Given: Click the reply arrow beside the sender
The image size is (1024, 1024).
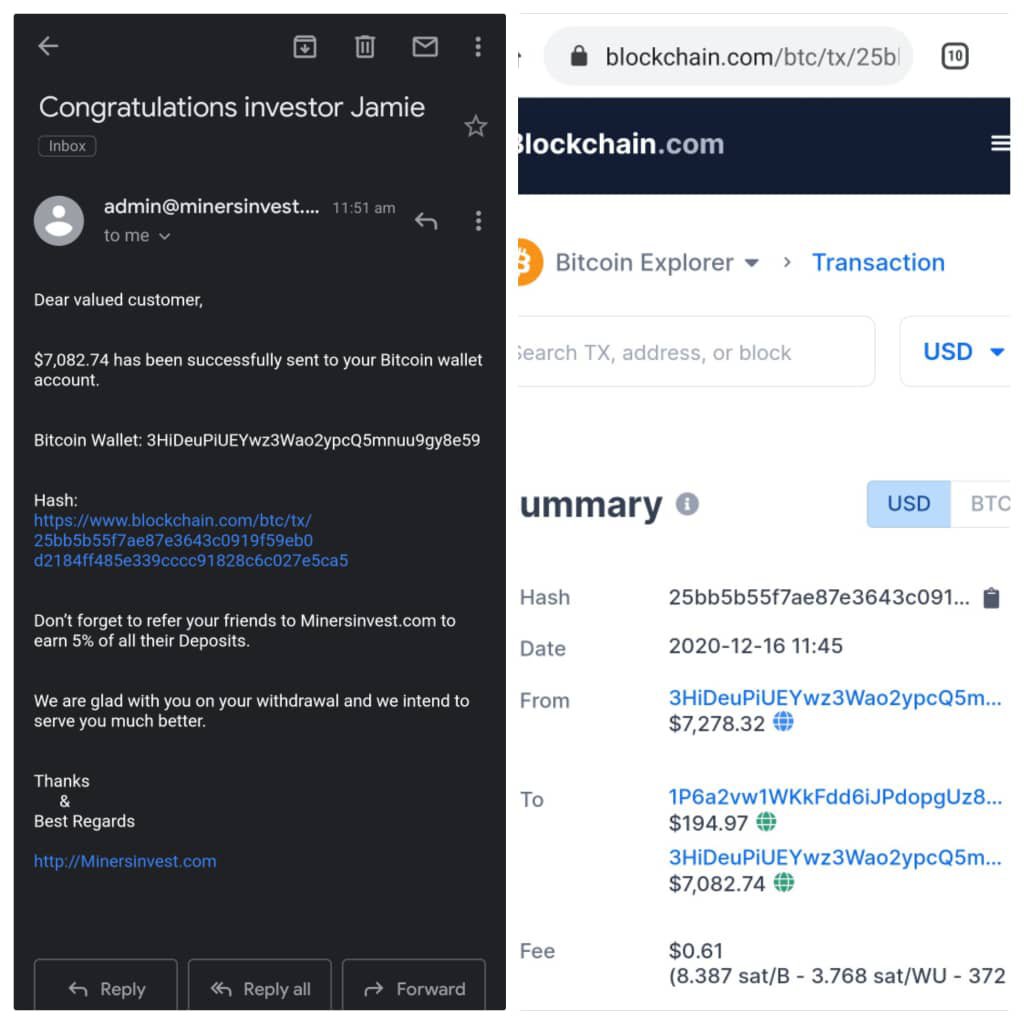Looking at the screenshot, I should [426, 220].
